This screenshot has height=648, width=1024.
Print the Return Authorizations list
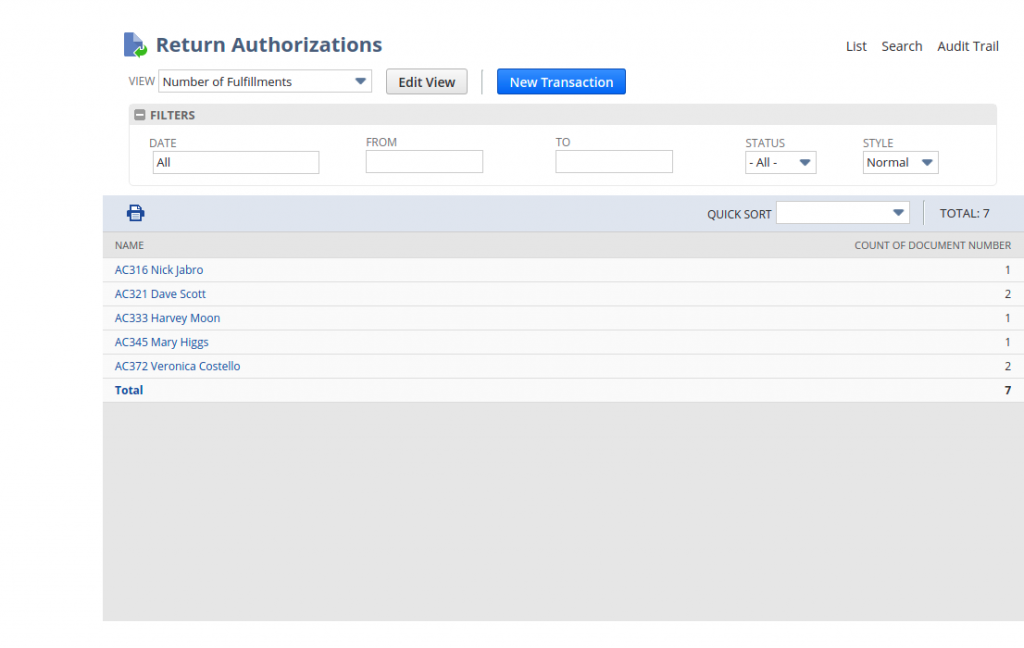(x=135, y=212)
